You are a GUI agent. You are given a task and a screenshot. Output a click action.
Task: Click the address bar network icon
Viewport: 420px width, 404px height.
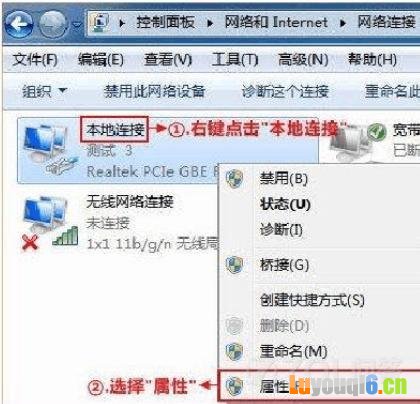101,23
